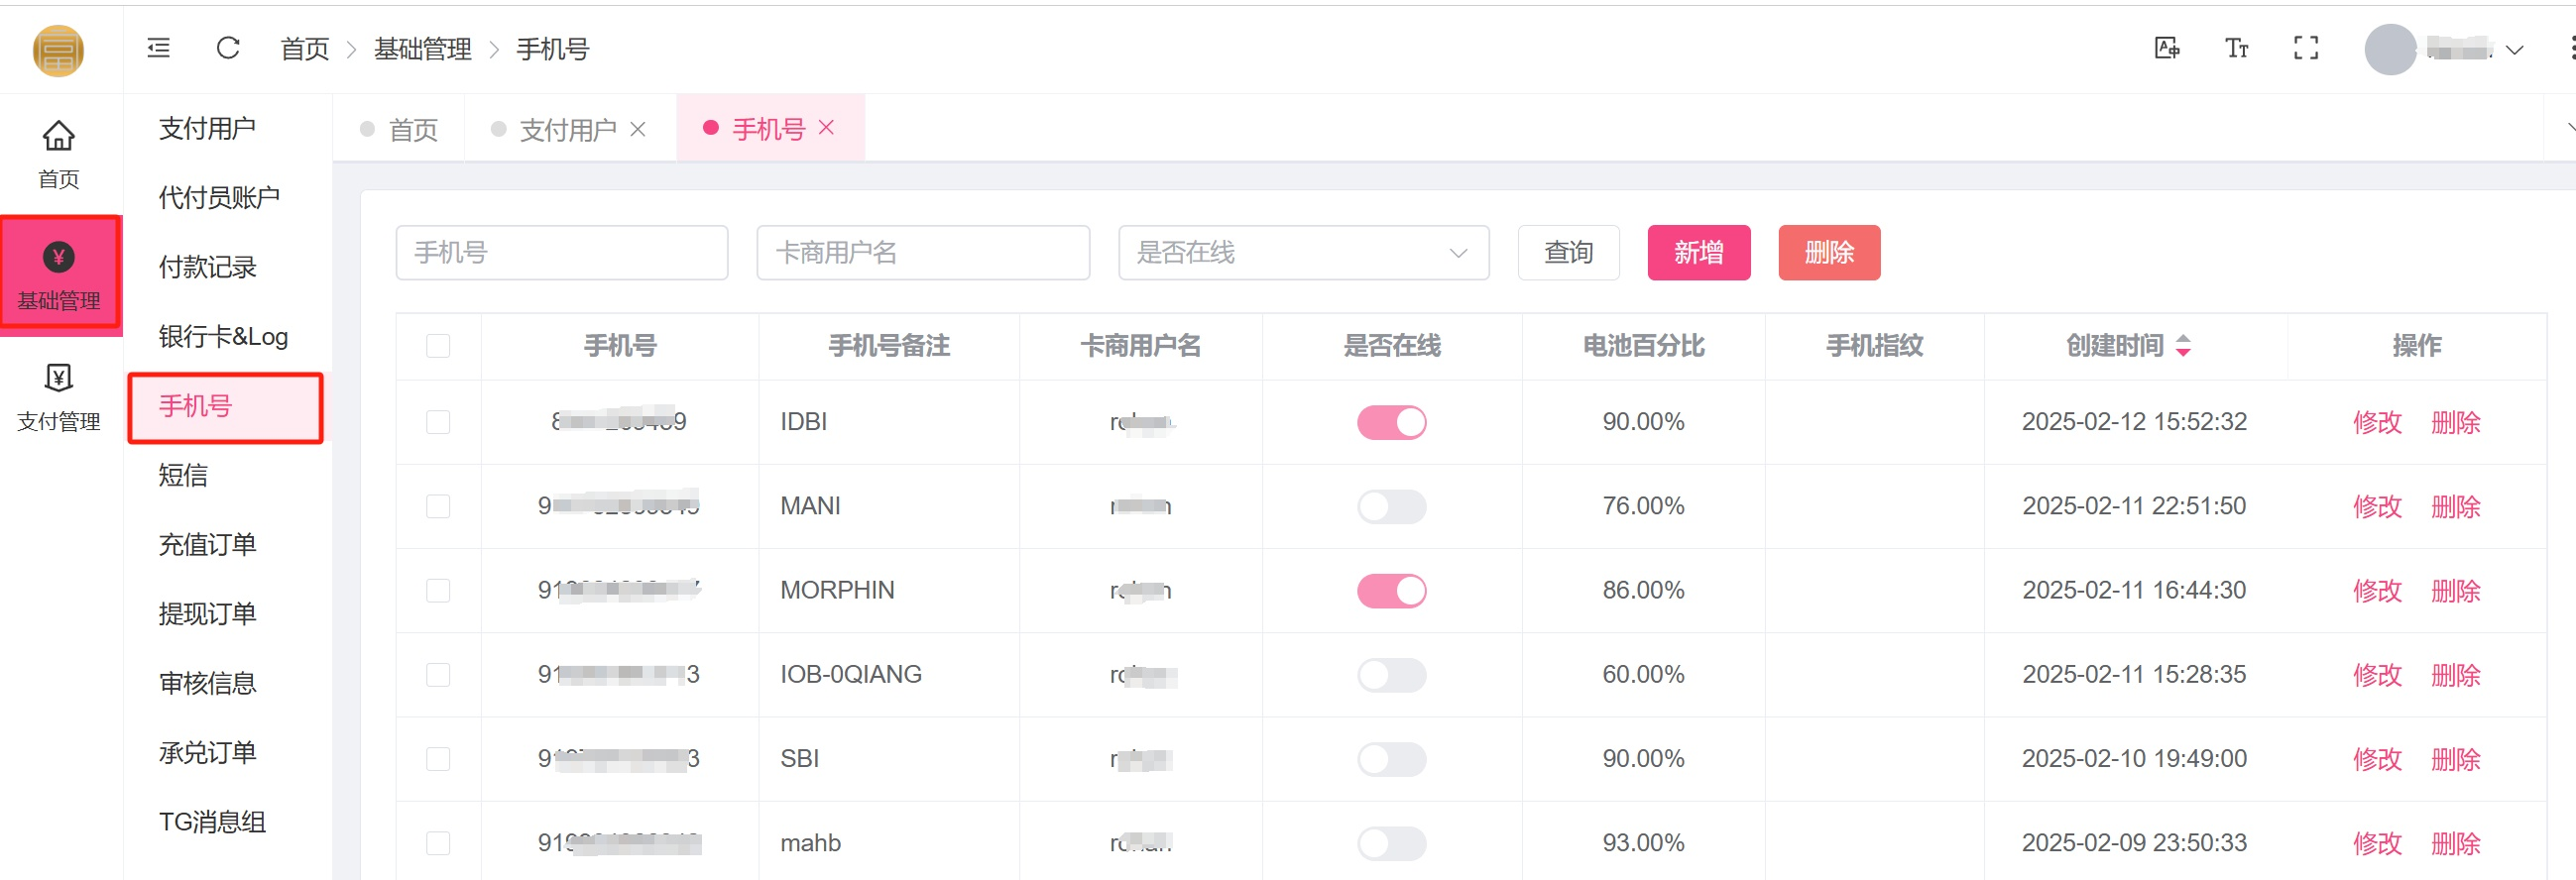The height and width of the screenshot is (880, 2576).
Task: Toggle the fullscreen icon
Action: [x=2306, y=48]
